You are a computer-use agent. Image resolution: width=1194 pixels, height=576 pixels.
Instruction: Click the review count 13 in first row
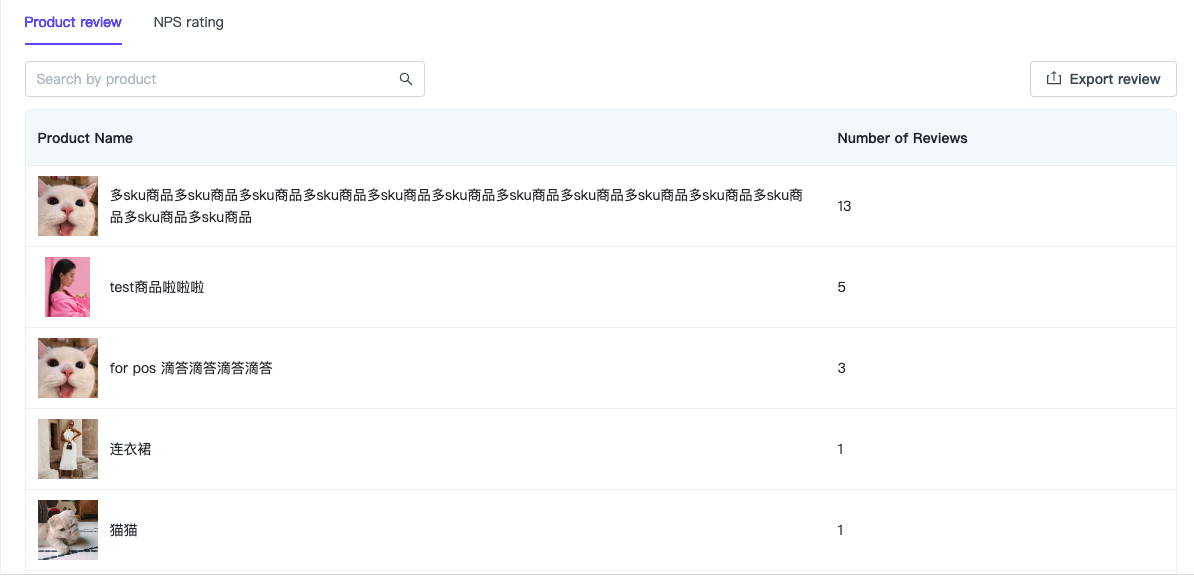(x=844, y=206)
